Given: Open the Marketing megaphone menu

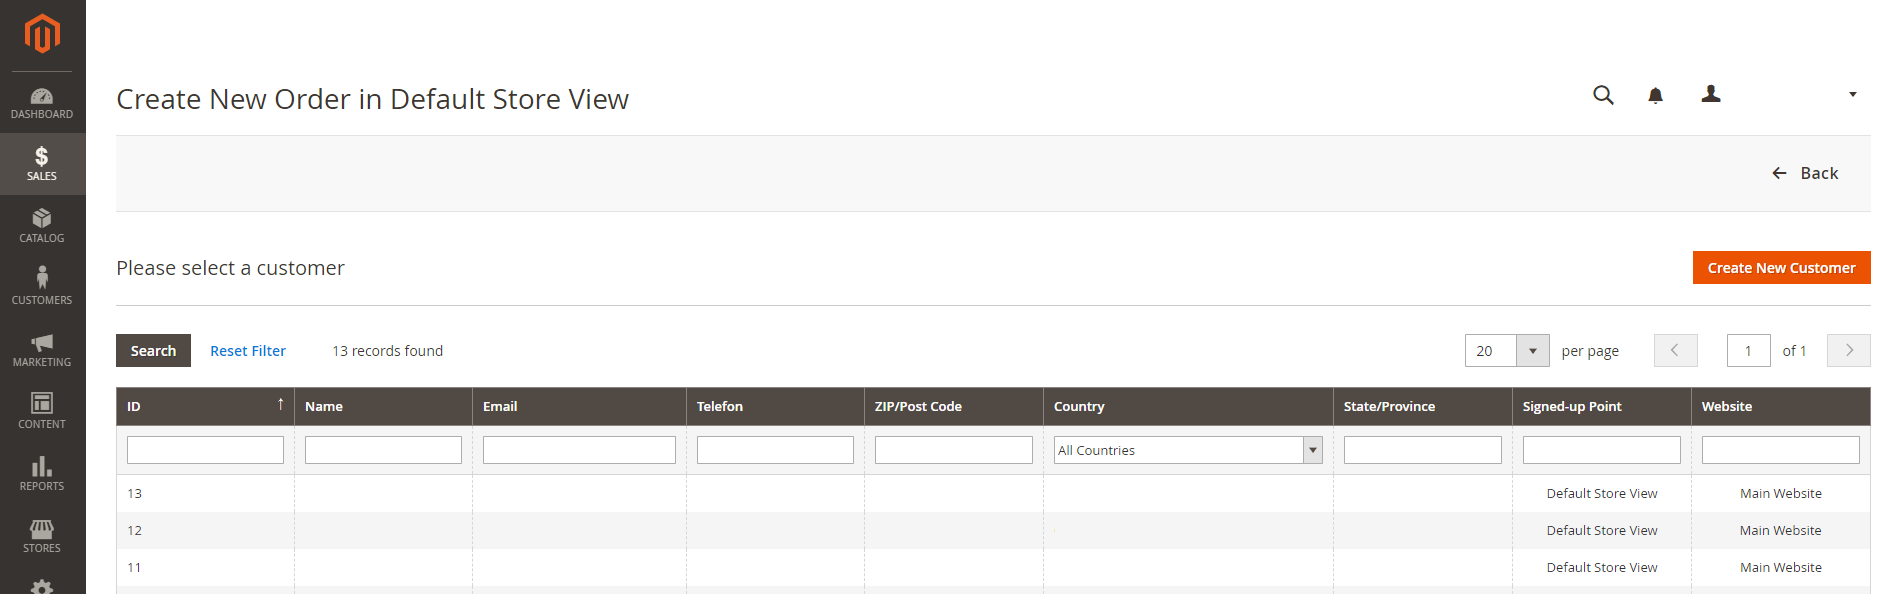Looking at the screenshot, I should tap(42, 350).
